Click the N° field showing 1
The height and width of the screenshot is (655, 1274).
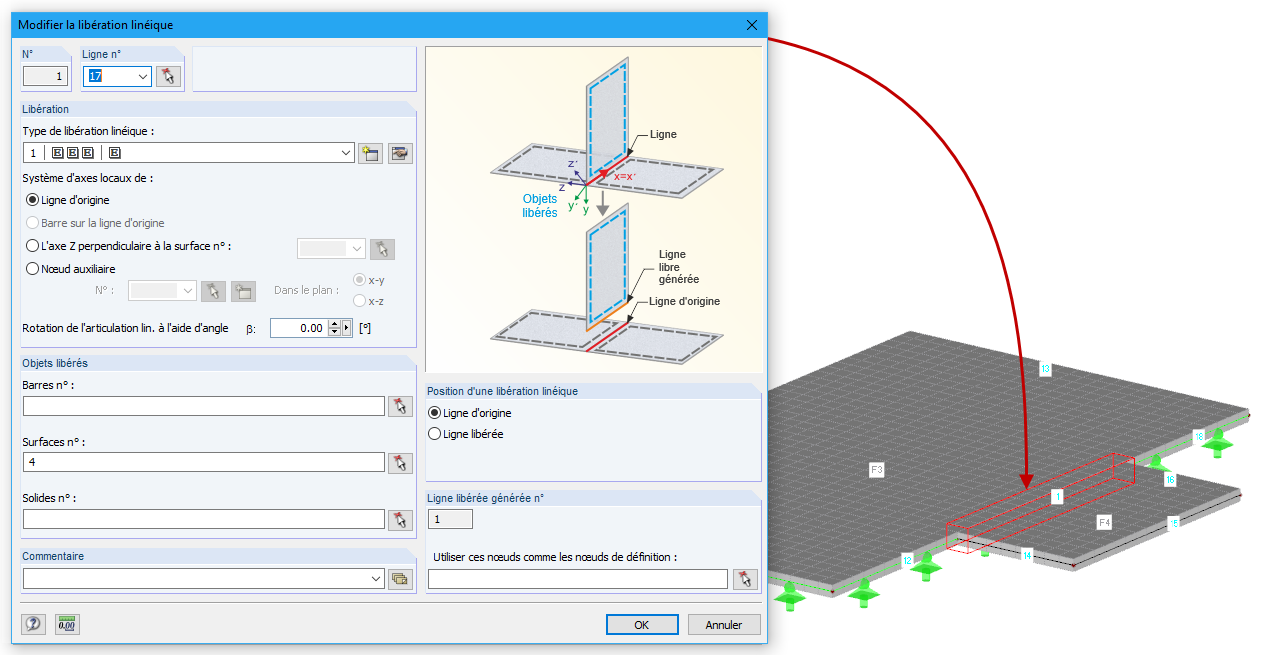click(45, 76)
